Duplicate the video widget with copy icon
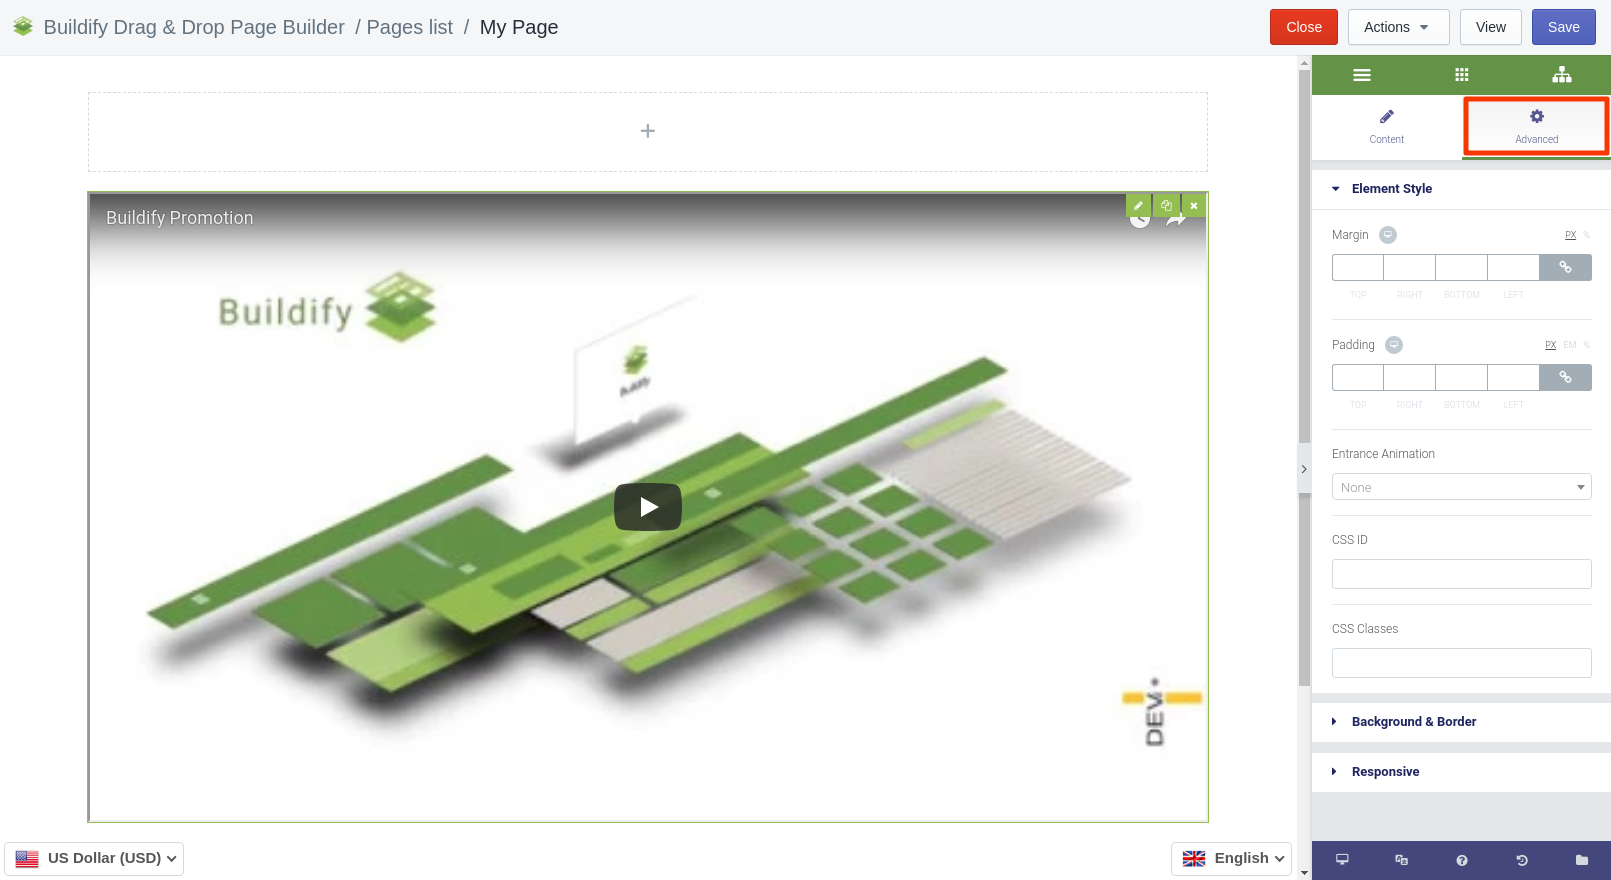 [x=1166, y=205]
